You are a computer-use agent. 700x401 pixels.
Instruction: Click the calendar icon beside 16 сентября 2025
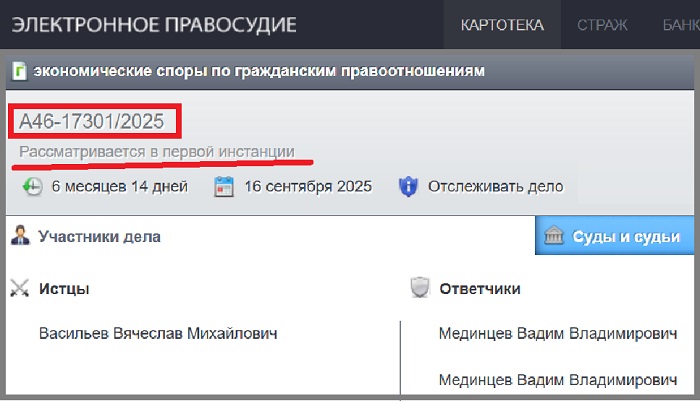[x=225, y=186]
